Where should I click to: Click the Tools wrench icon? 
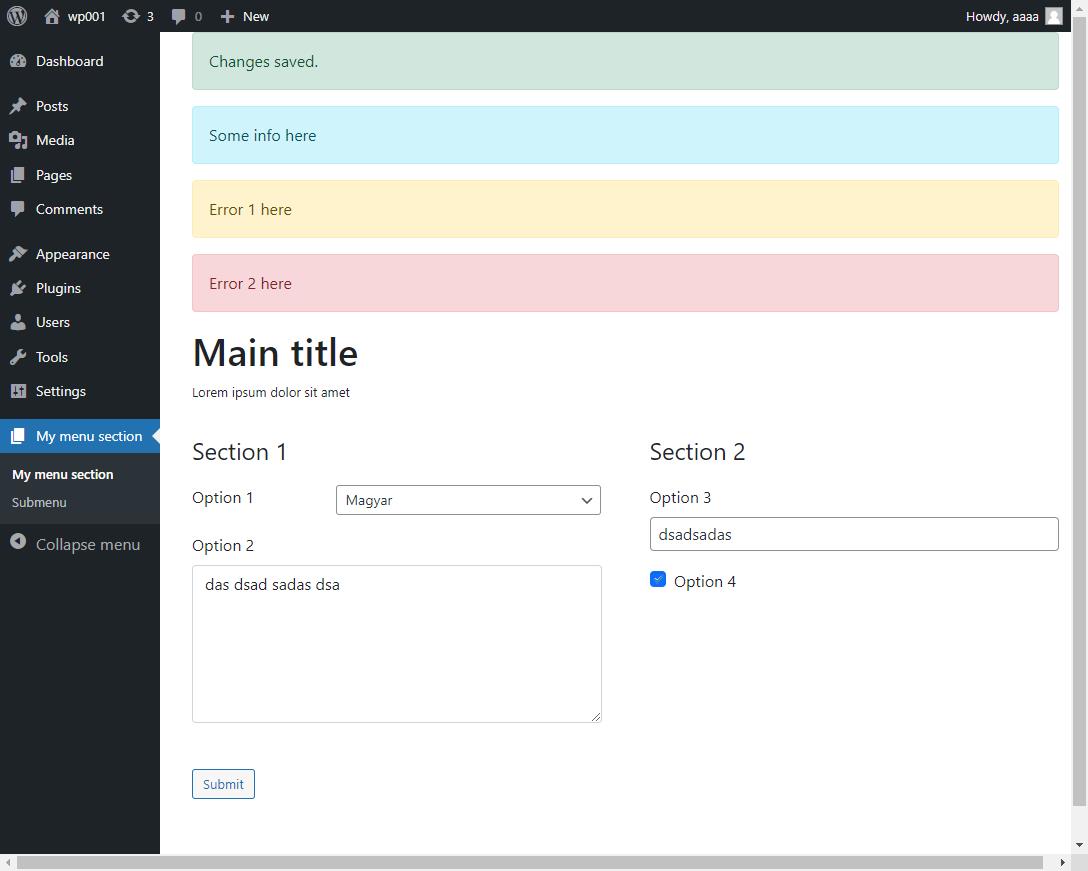(18, 357)
